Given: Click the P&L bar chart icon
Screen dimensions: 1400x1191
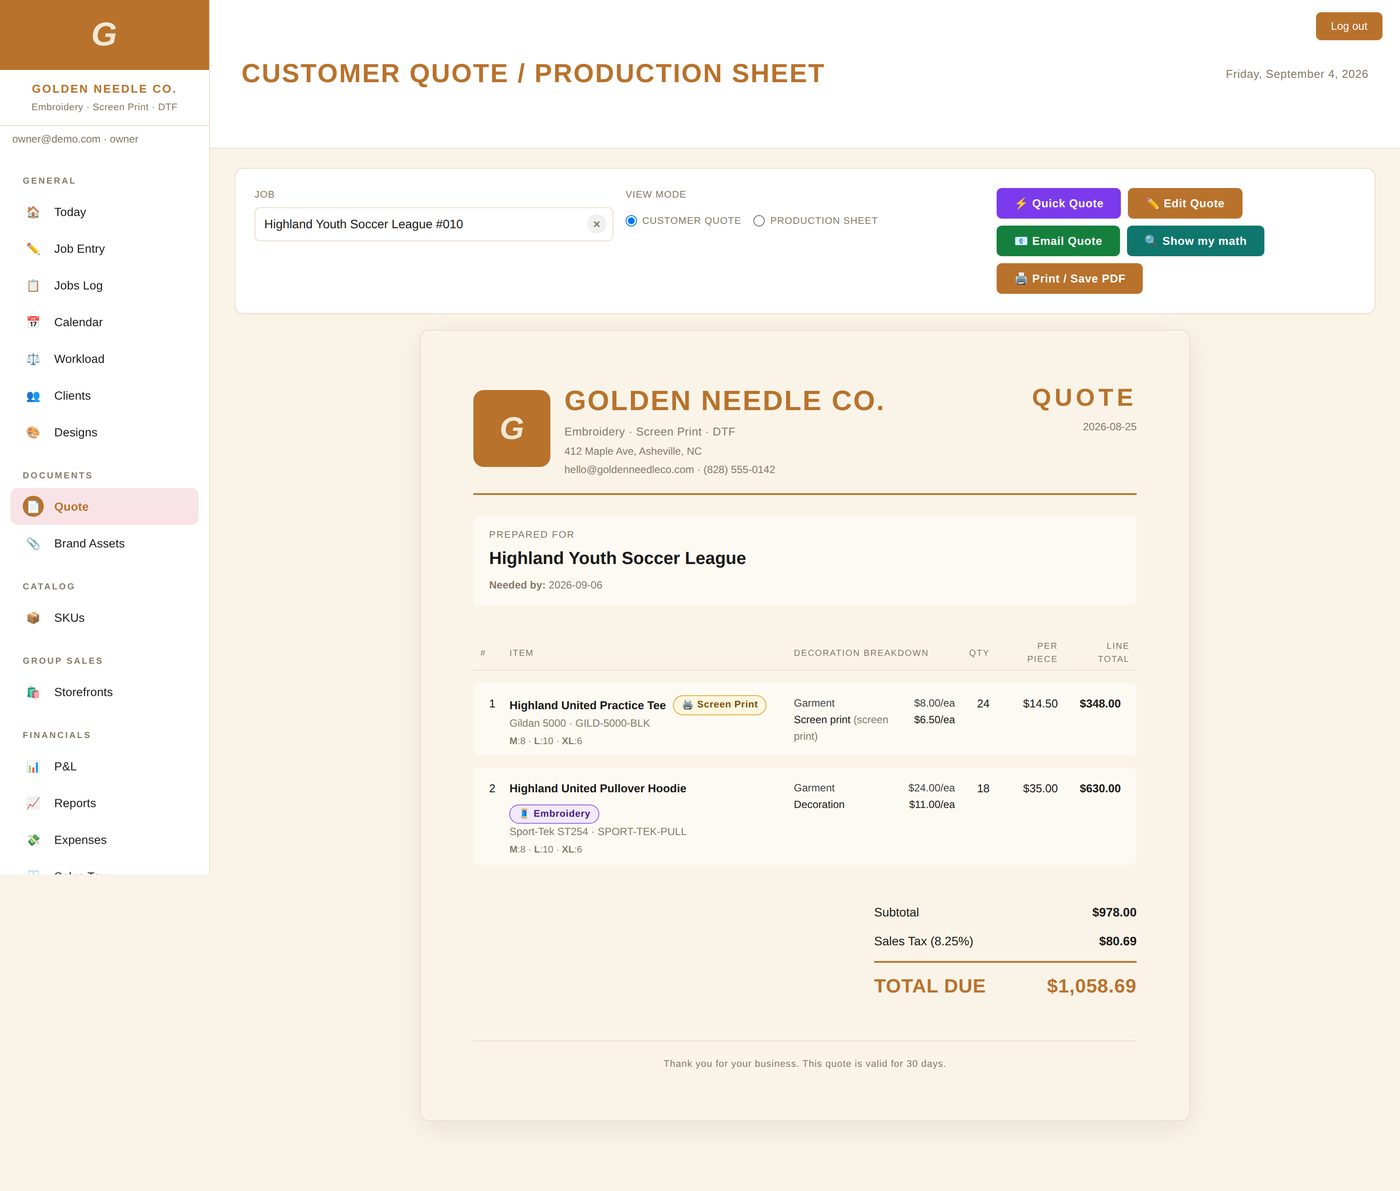Looking at the screenshot, I should (x=33, y=767).
